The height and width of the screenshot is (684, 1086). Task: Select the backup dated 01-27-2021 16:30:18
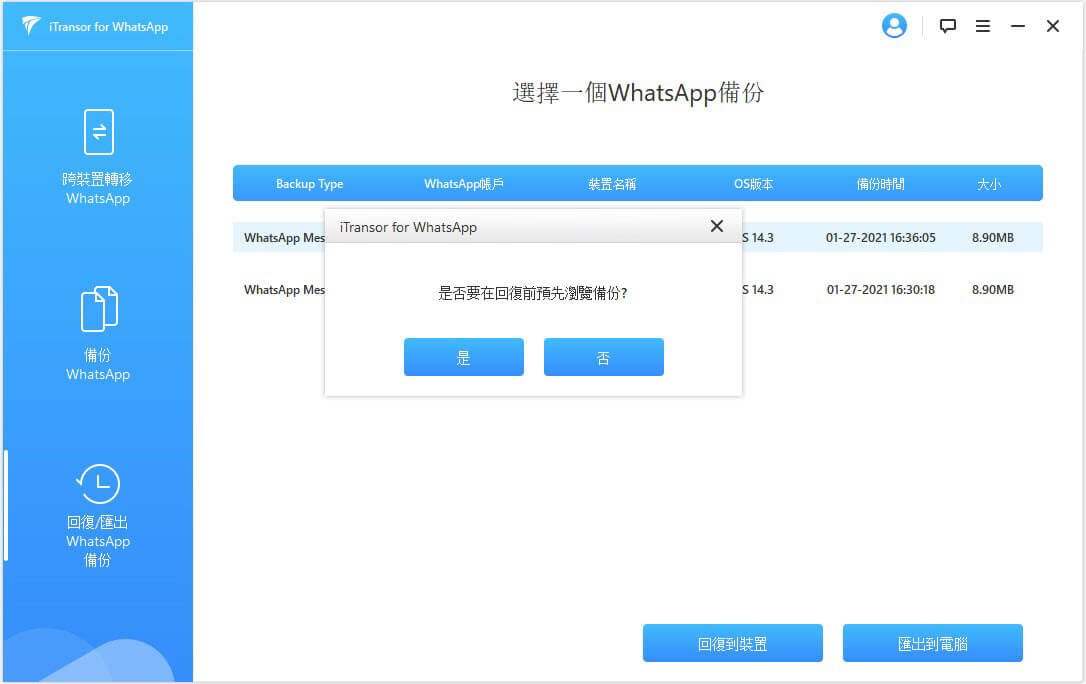click(880, 290)
